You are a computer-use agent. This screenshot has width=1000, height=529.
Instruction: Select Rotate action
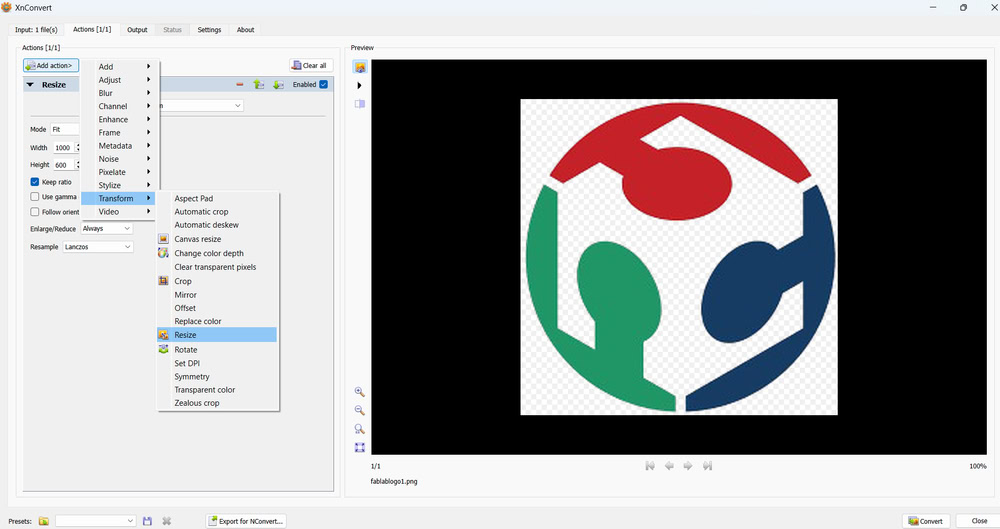[217, 350]
